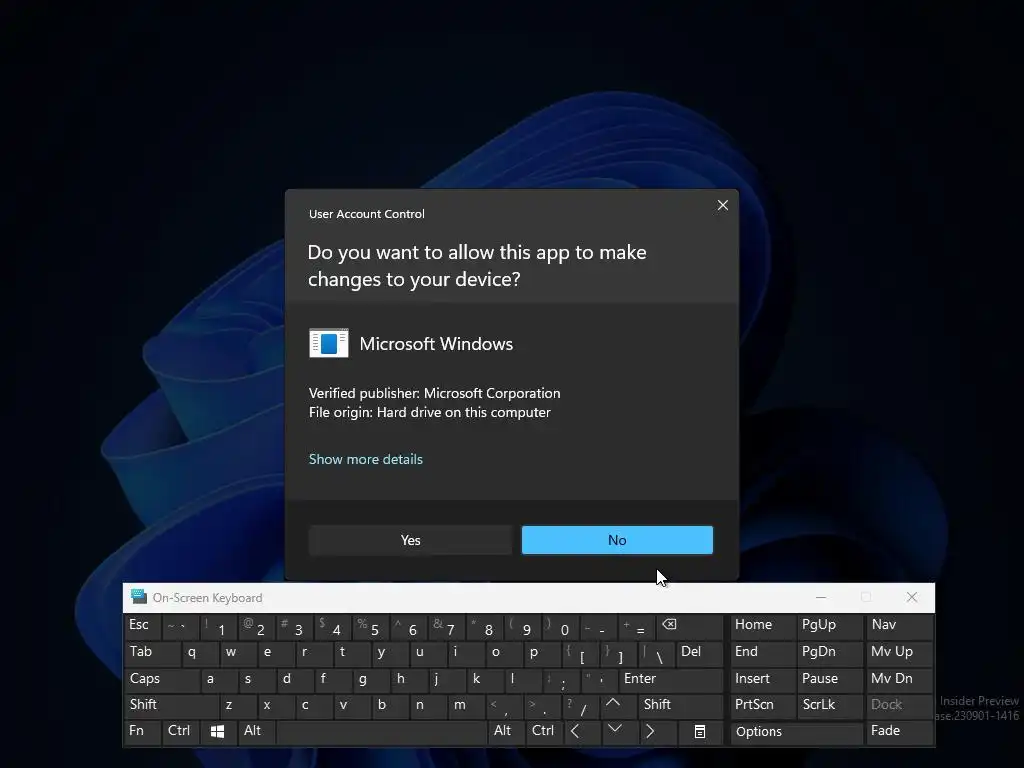Tap the number 8 key
Viewport: 1024px width, 768px height.
[484, 626]
